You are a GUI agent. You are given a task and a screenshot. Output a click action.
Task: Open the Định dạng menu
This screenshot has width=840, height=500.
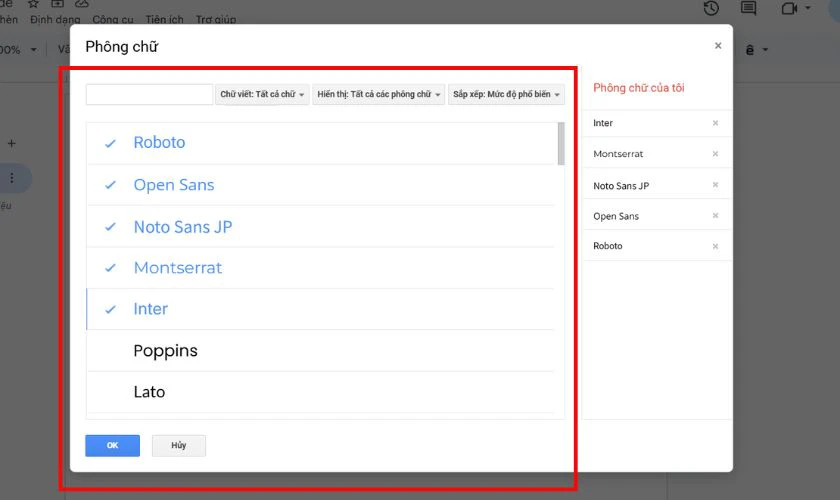pyautogui.click(x=55, y=20)
